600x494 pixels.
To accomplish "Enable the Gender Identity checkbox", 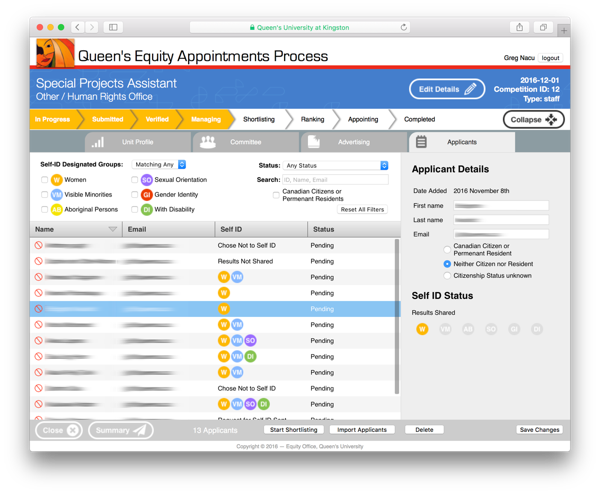I will (x=134, y=194).
